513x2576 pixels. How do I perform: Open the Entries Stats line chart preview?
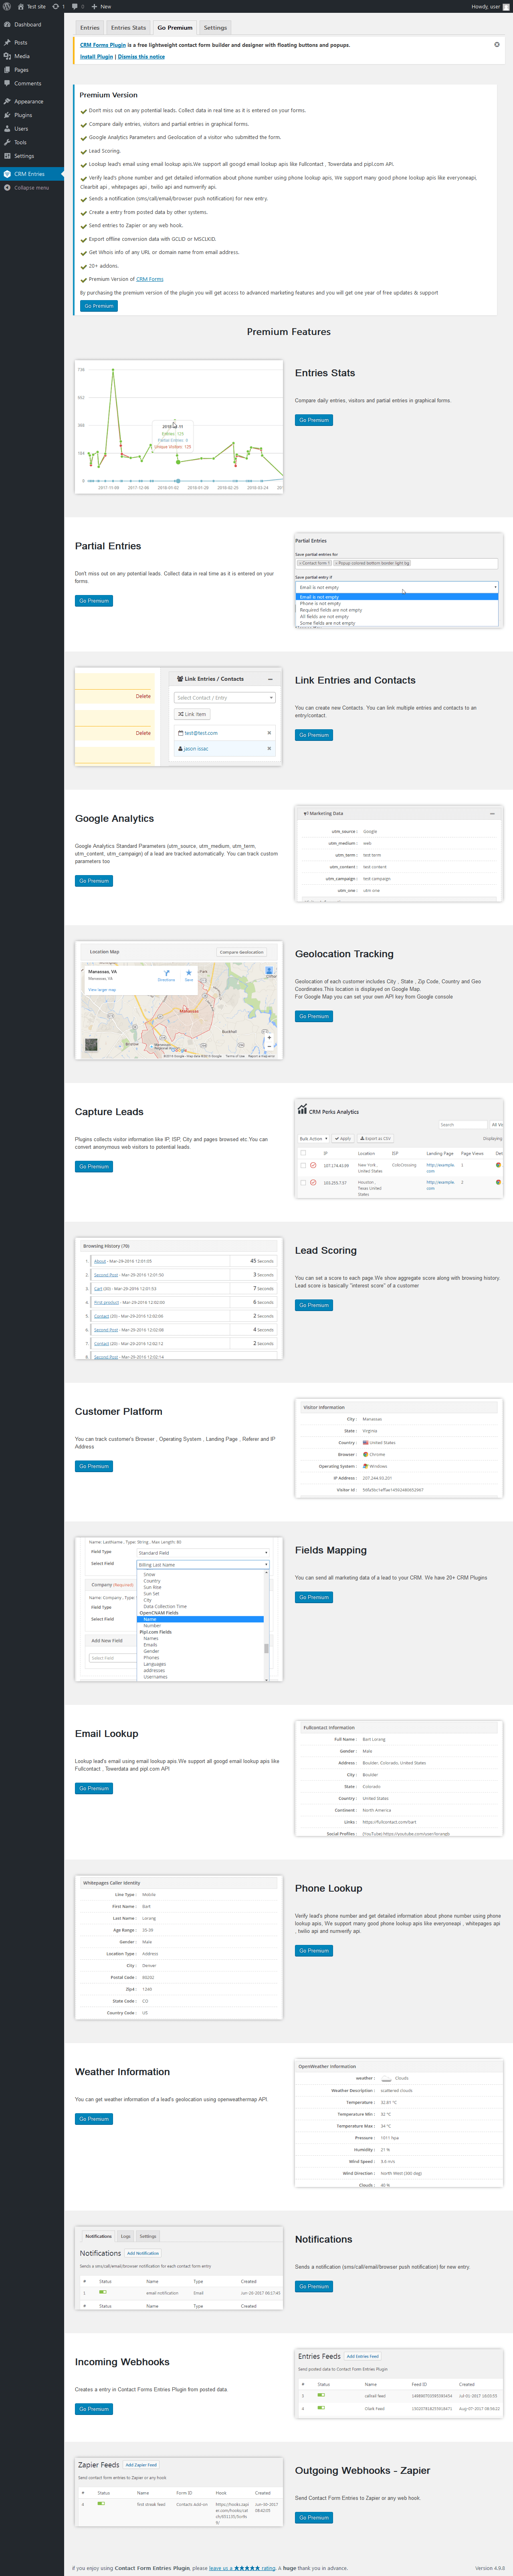(x=179, y=427)
